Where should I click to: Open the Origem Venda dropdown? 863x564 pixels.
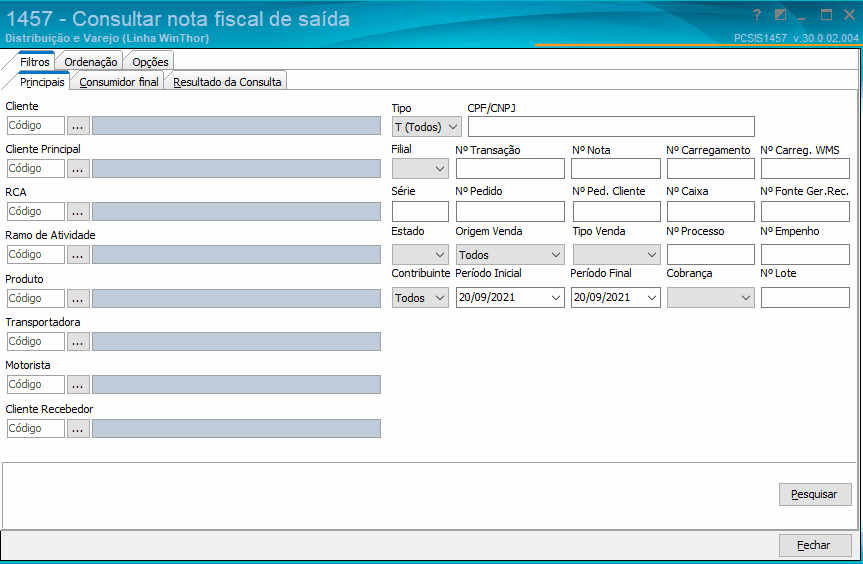(510, 254)
